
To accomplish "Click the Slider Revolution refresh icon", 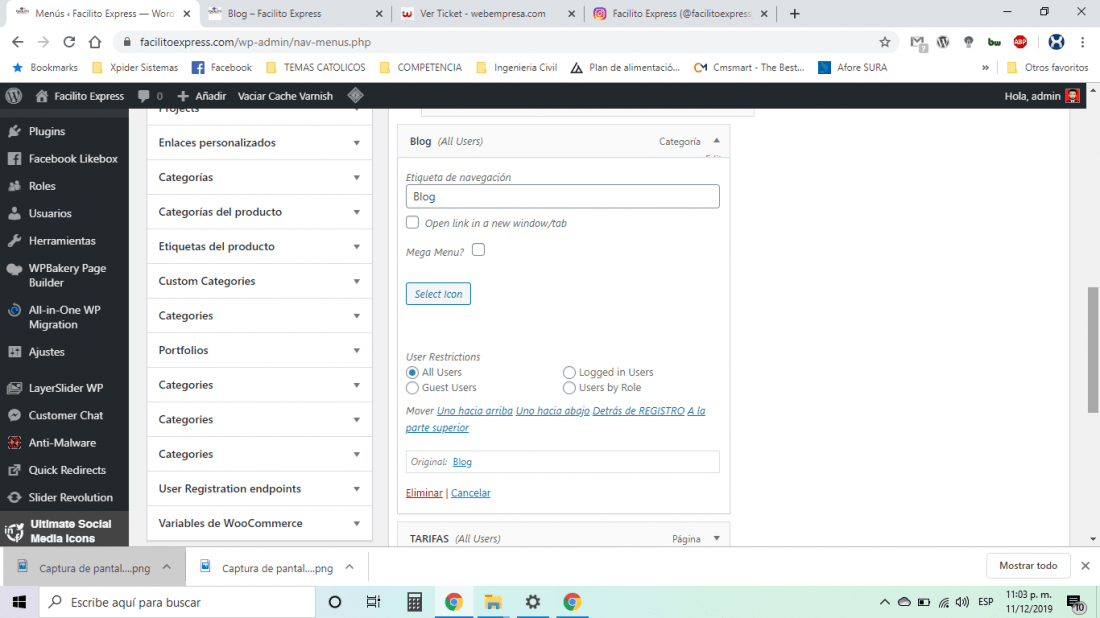I will pos(14,497).
